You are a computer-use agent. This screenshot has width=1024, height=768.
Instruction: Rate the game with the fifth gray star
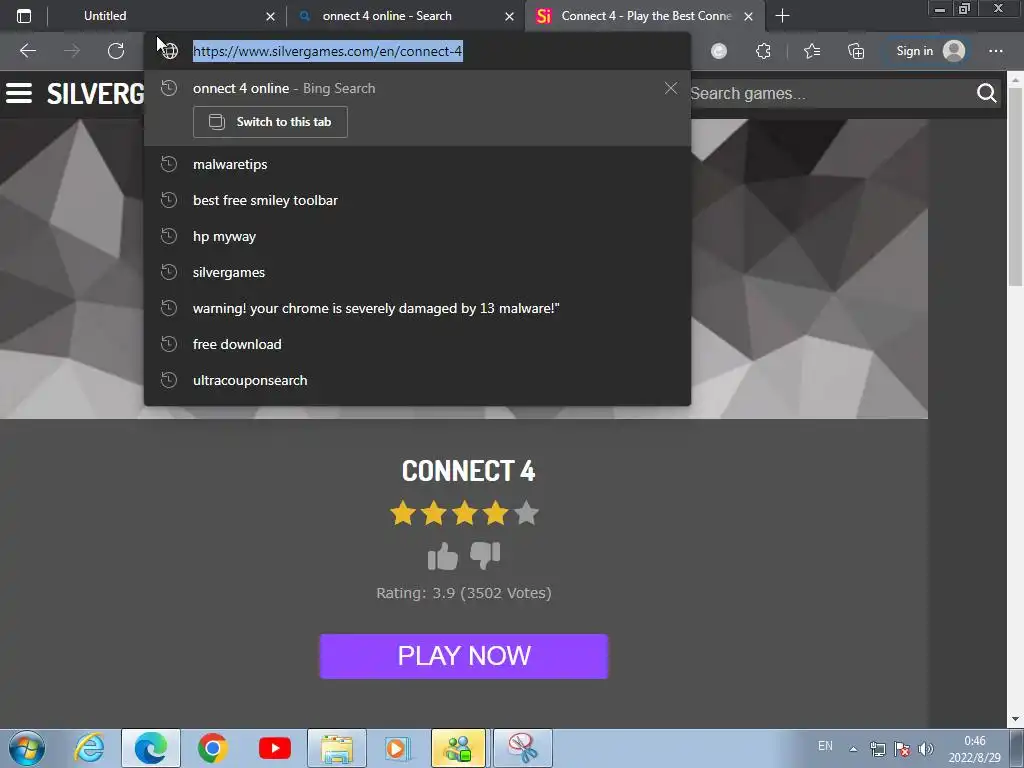coord(526,513)
